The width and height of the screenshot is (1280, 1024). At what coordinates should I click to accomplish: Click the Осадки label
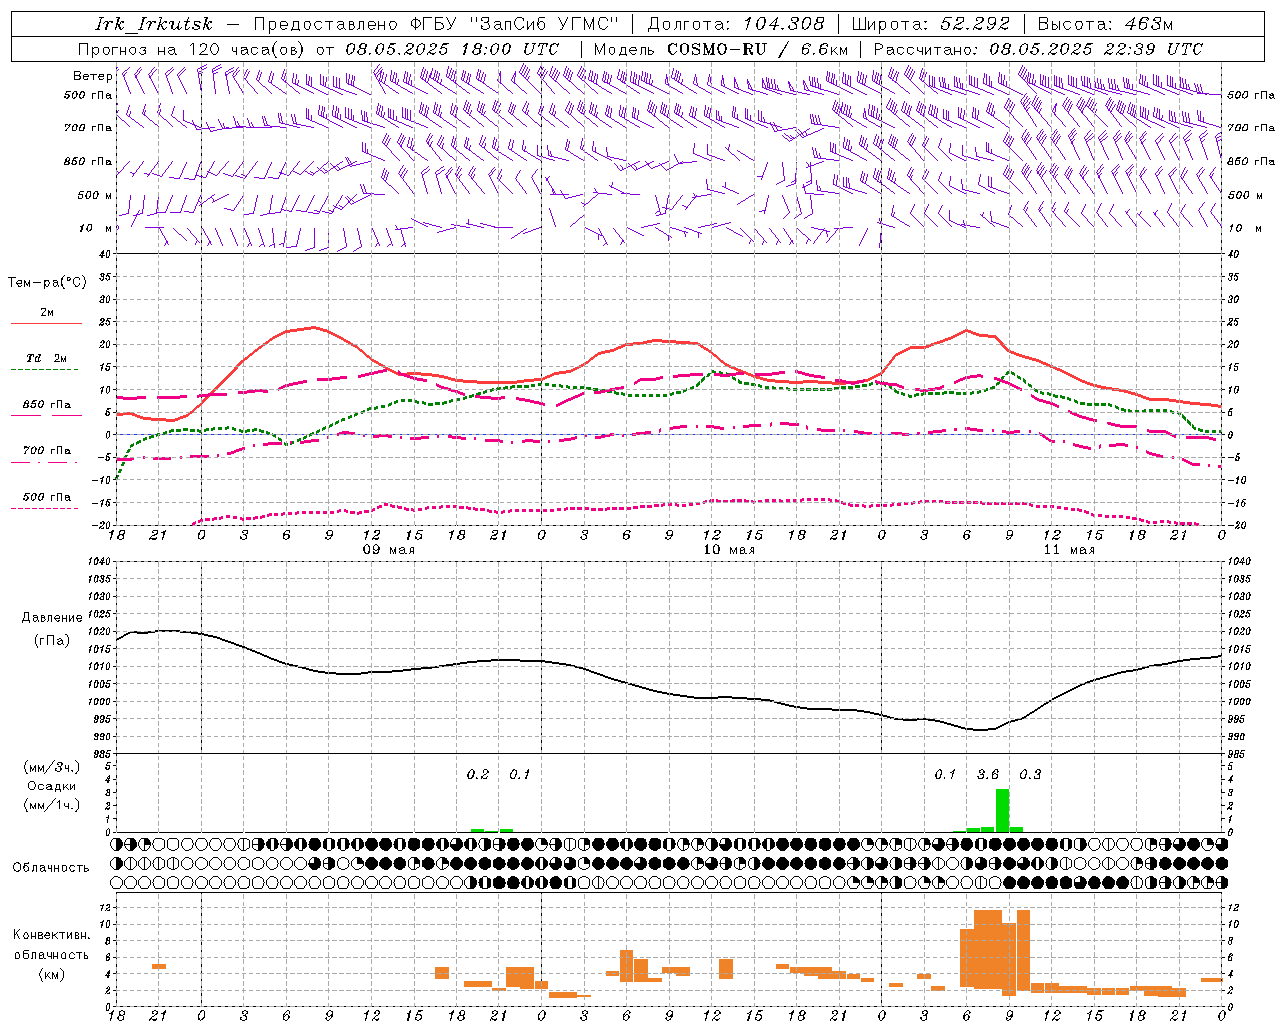click(51, 786)
